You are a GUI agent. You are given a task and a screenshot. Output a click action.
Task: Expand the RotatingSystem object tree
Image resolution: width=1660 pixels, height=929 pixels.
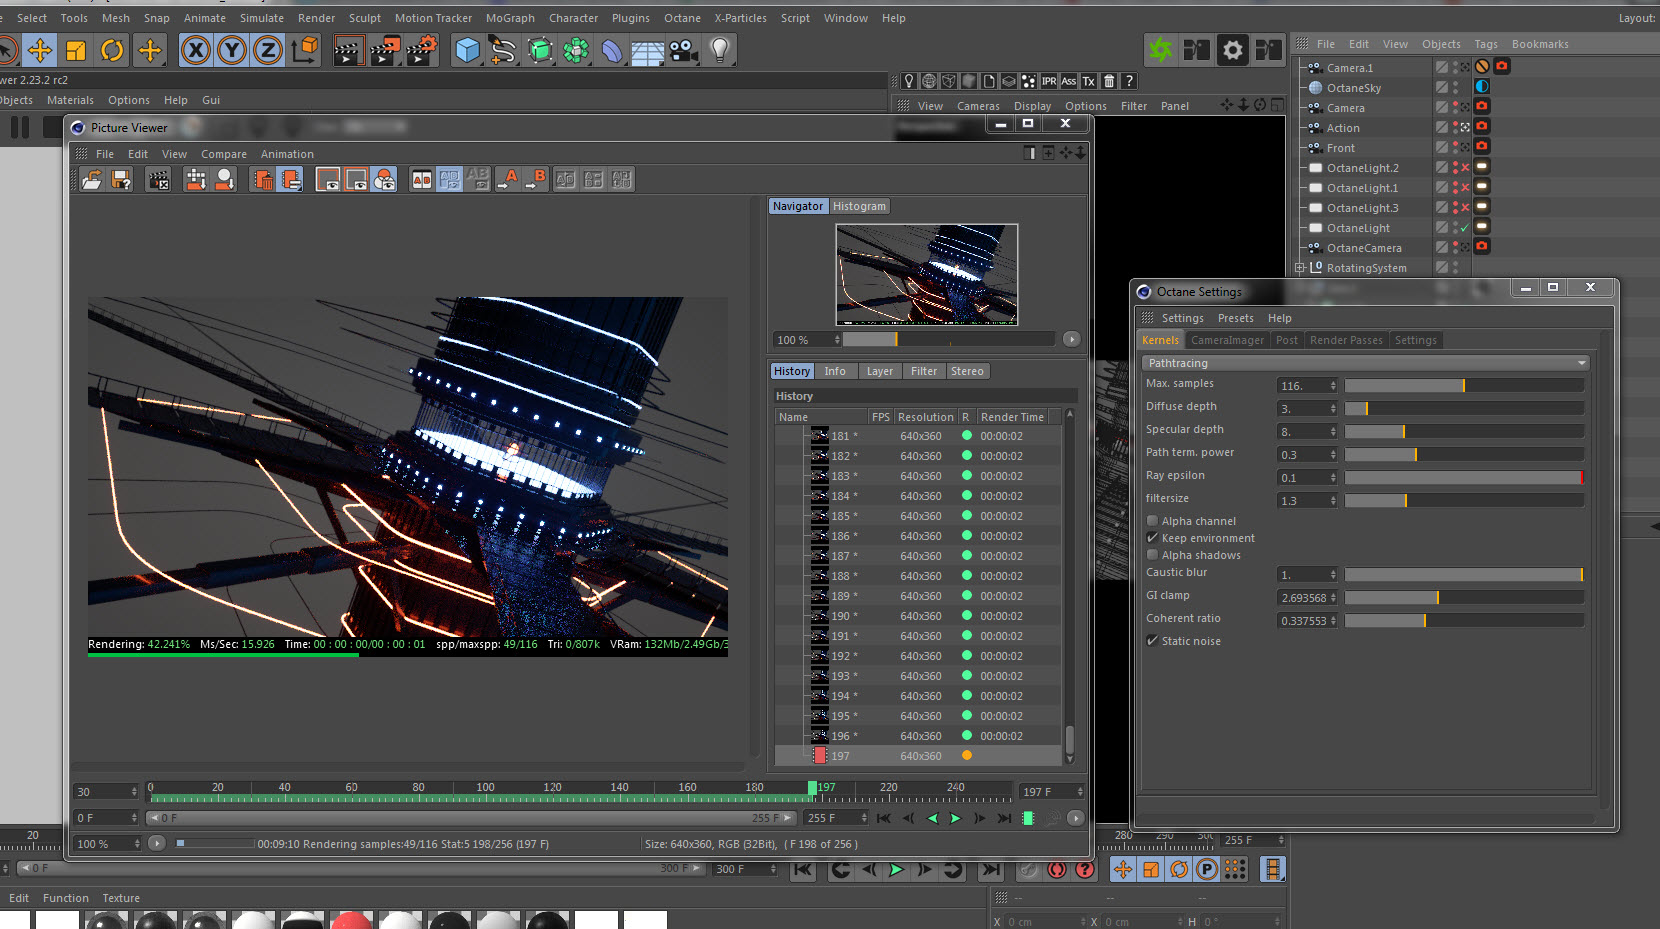point(1300,268)
